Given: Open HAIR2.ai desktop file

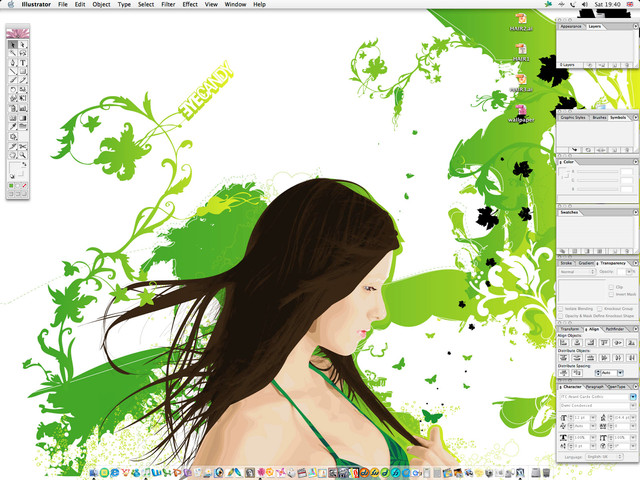Looking at the screenshot, I should pos(521,22).
